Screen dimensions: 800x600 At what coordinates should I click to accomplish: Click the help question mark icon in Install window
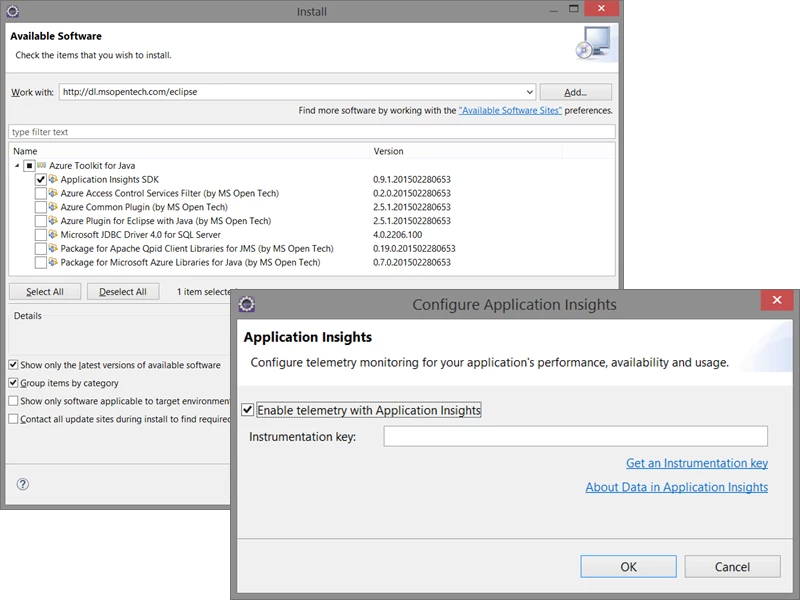22,484
